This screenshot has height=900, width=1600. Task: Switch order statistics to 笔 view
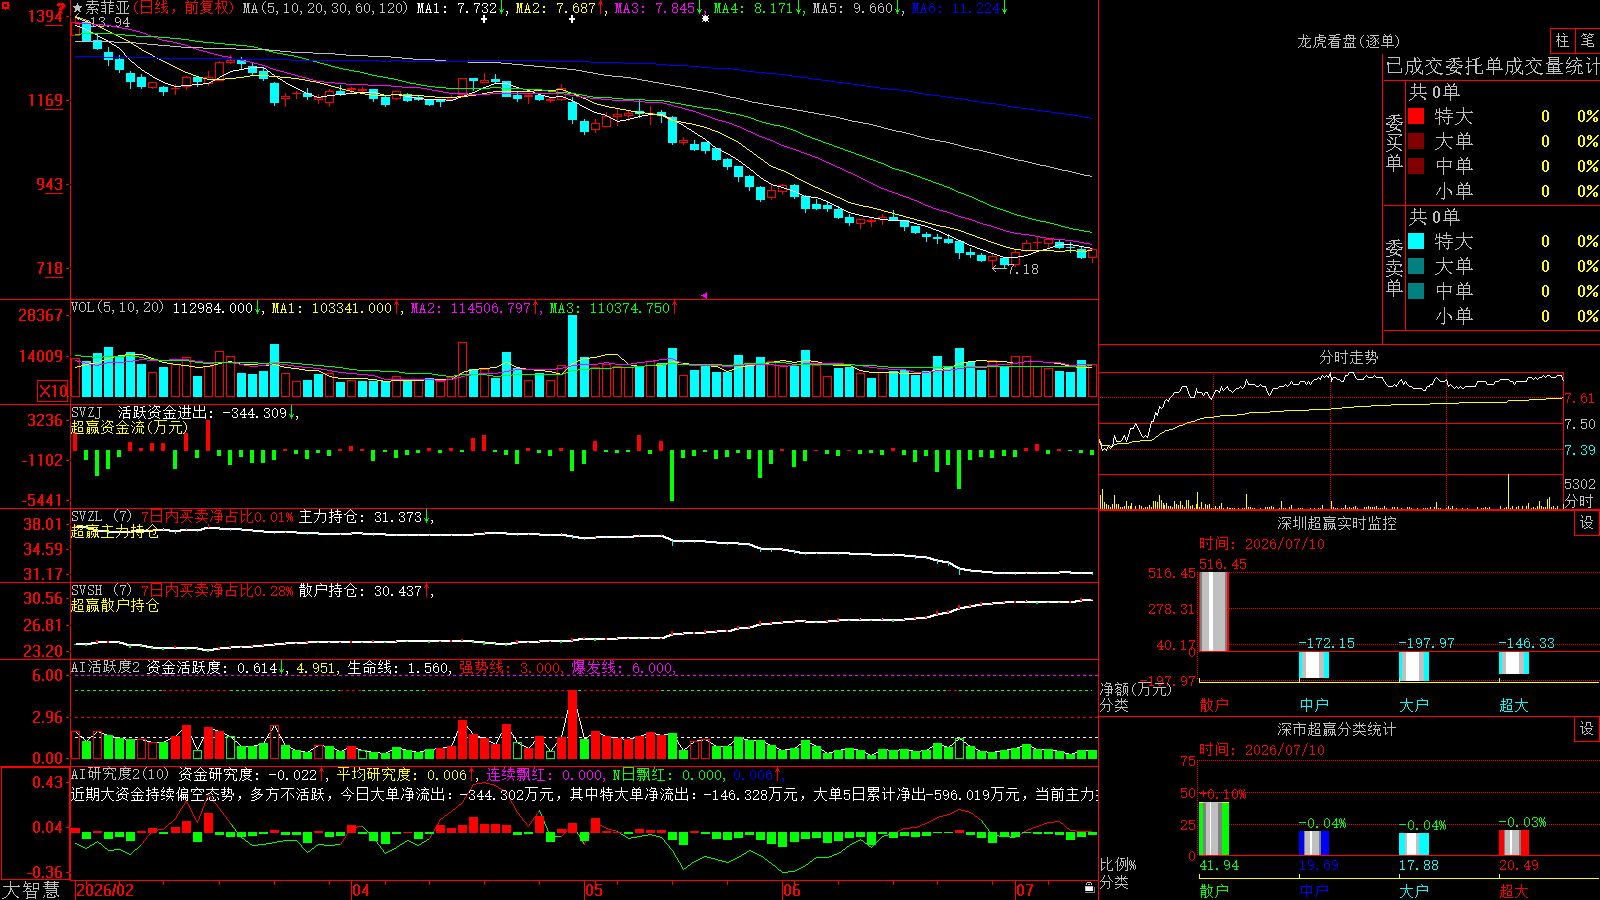click(x=1588, y=41)
